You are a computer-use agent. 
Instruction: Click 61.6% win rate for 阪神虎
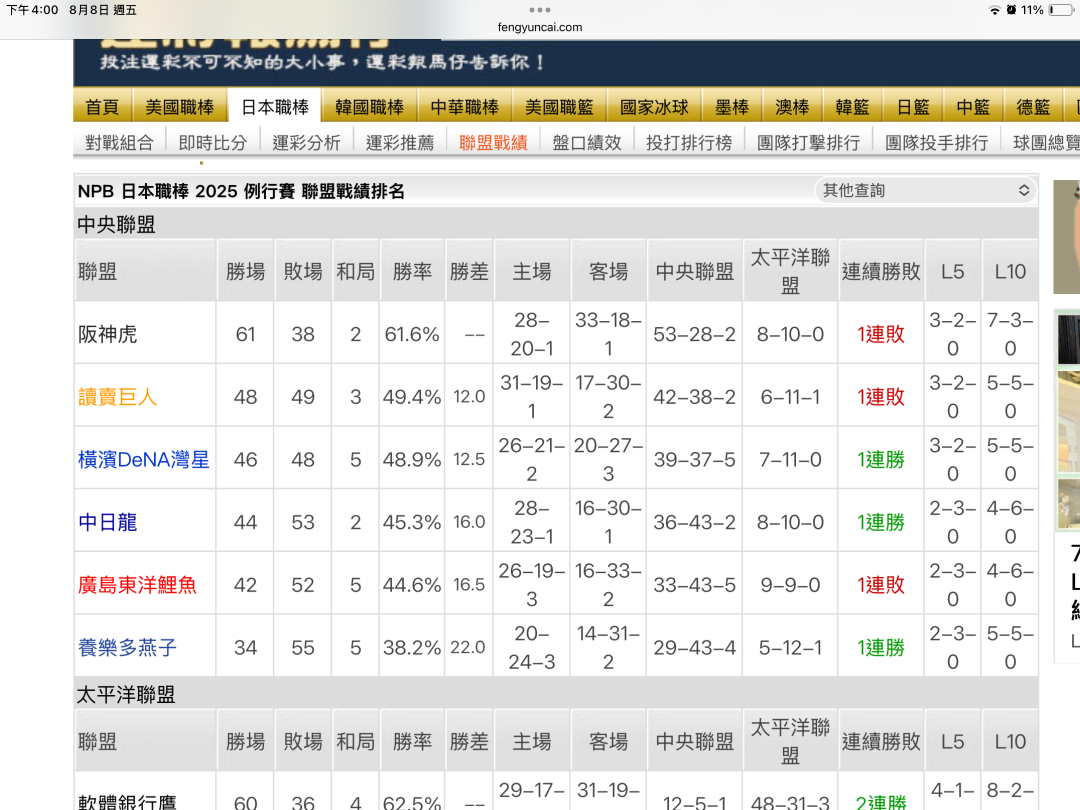(412, 334)
